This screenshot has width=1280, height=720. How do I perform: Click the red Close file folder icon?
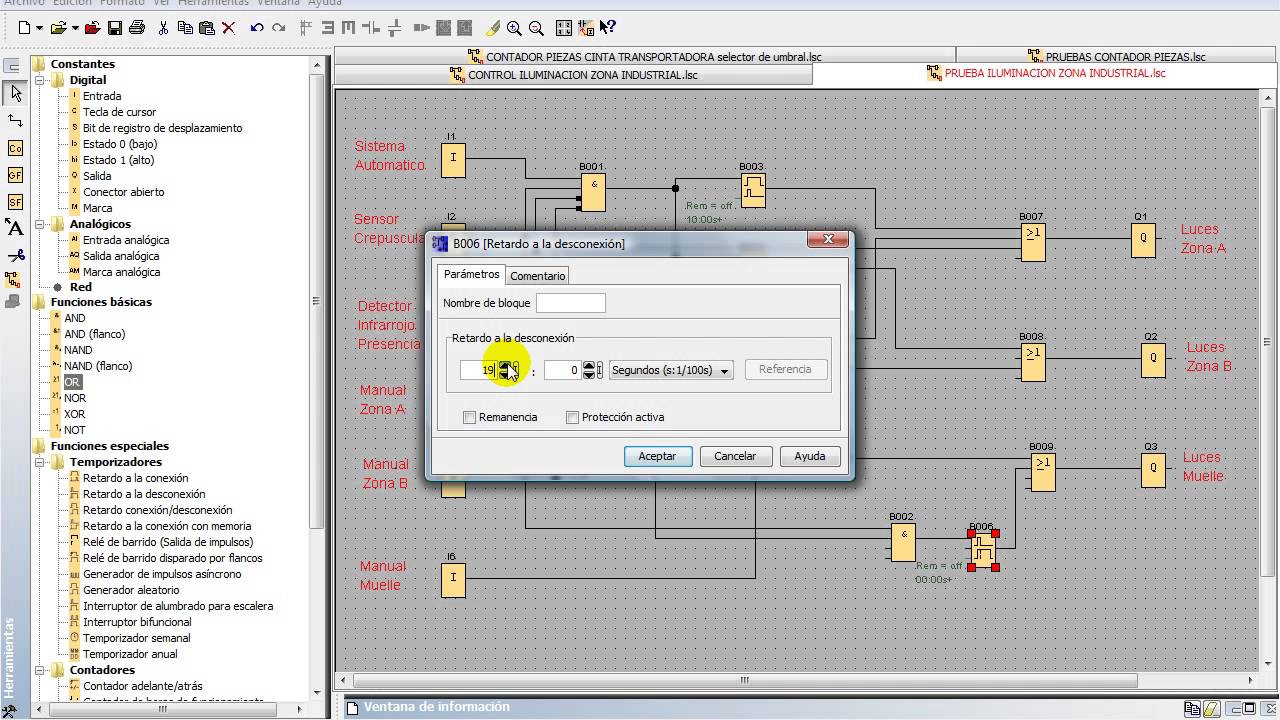click(x=93, y=28)
